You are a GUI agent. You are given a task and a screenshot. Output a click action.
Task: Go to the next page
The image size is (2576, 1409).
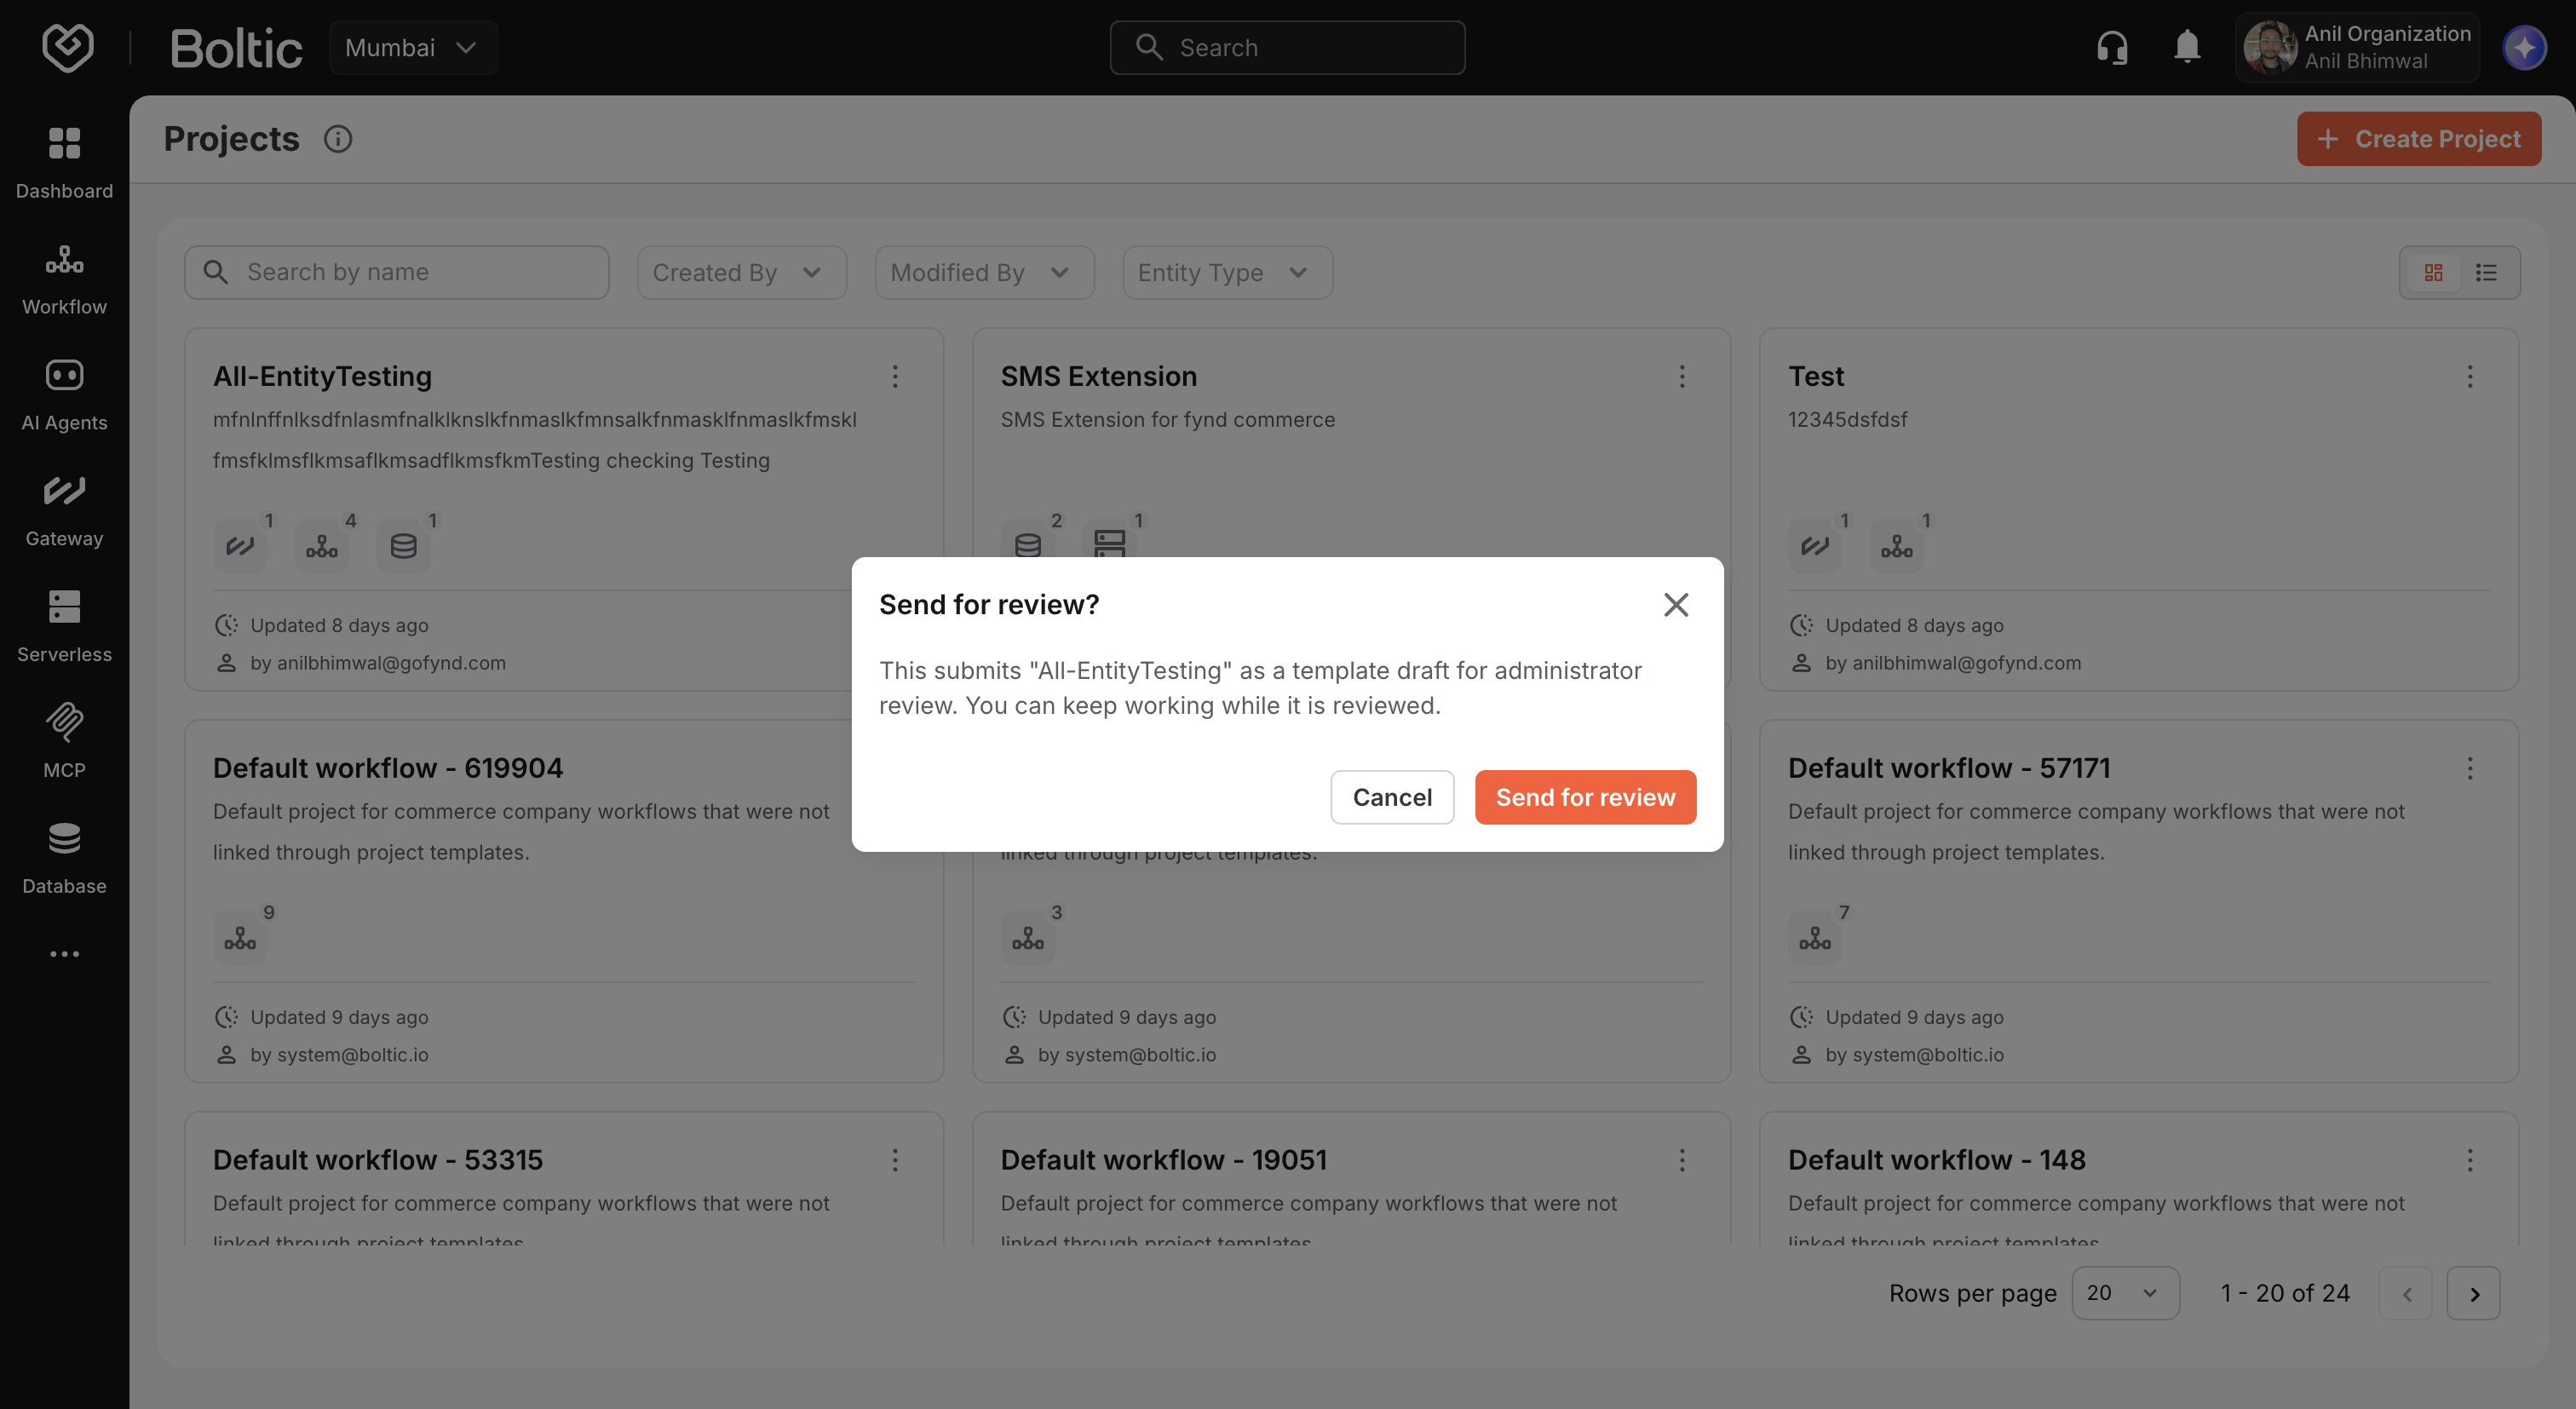(x=2473, y=1293)
